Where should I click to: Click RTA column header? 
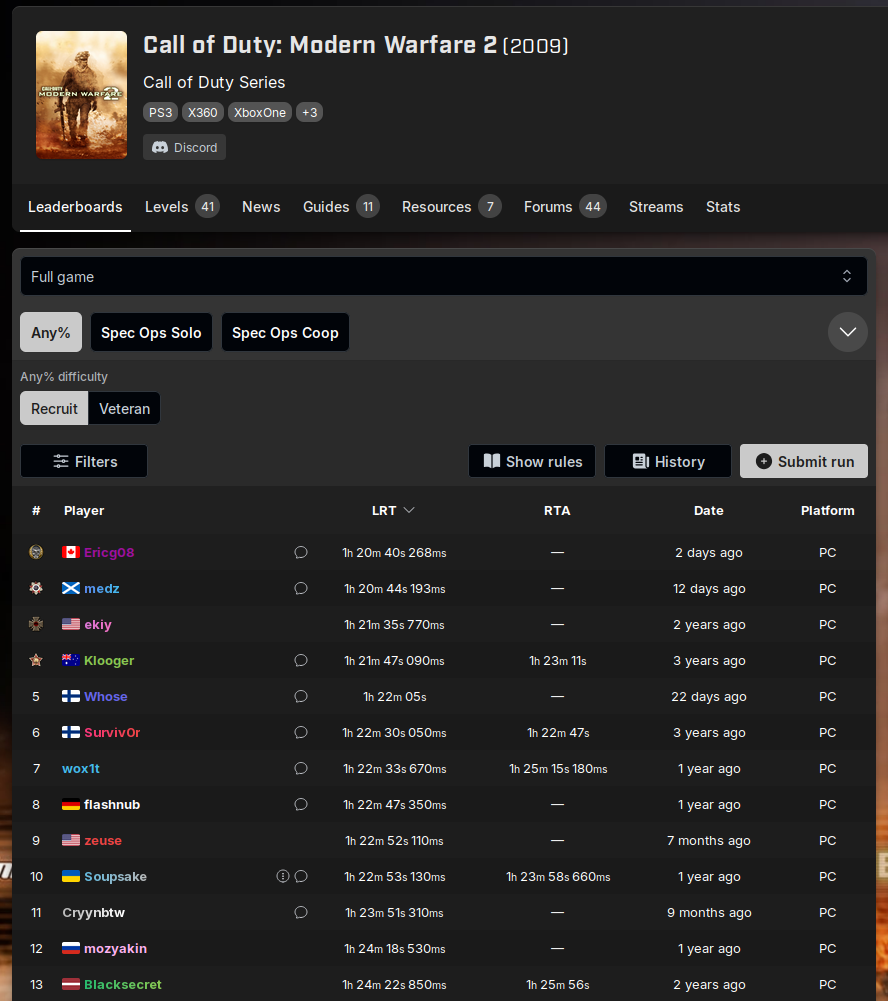[557, 510]
